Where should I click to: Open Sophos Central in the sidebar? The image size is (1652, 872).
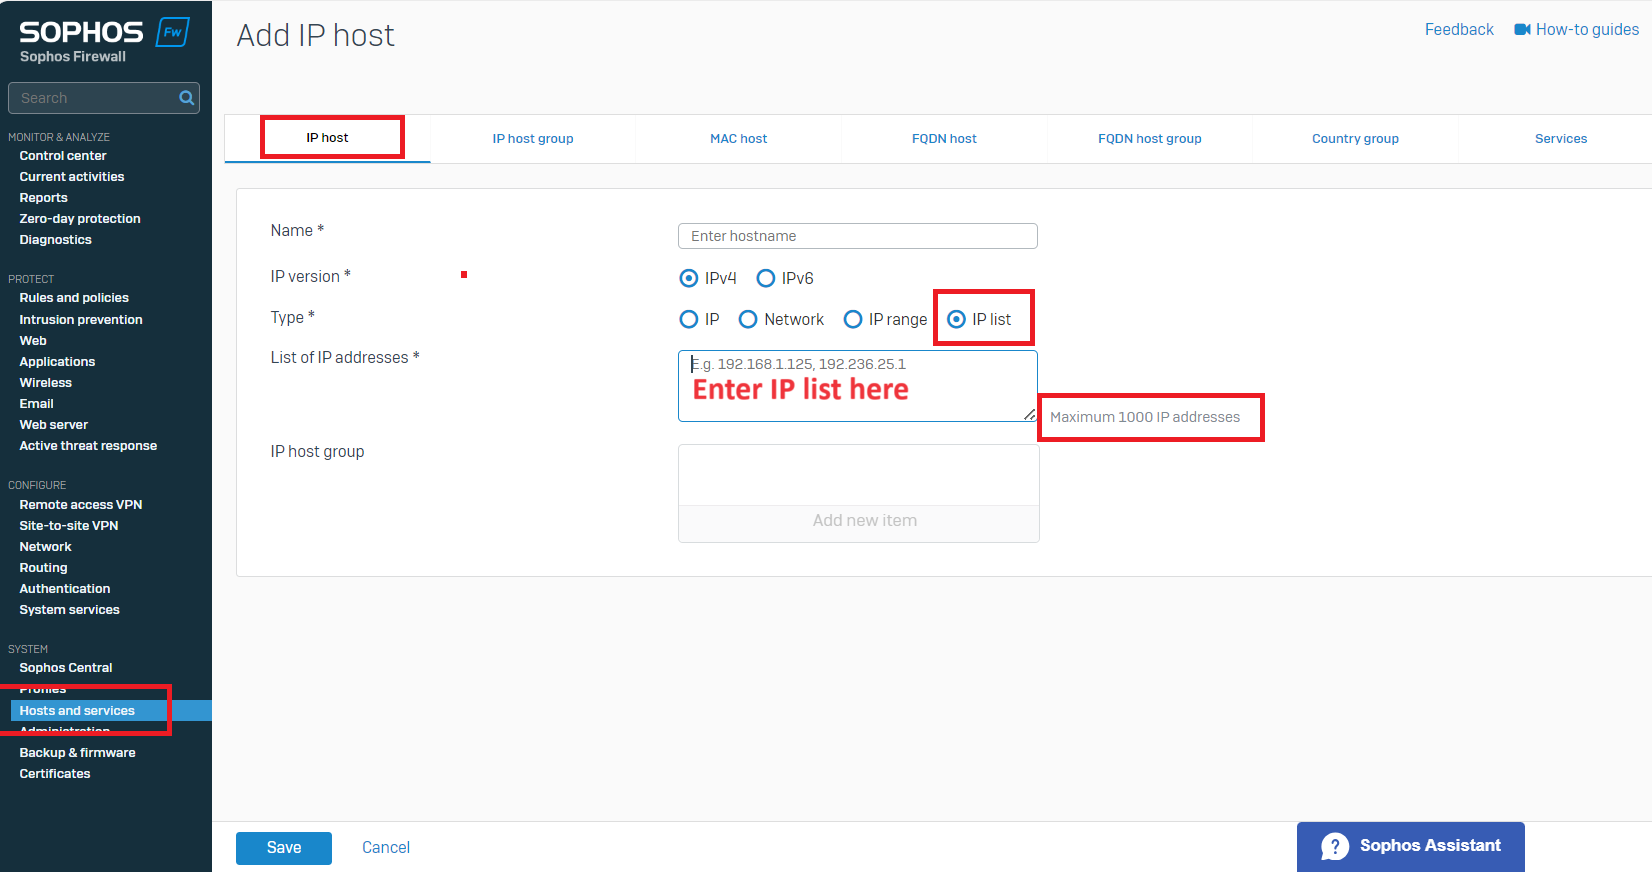point(66,668)
